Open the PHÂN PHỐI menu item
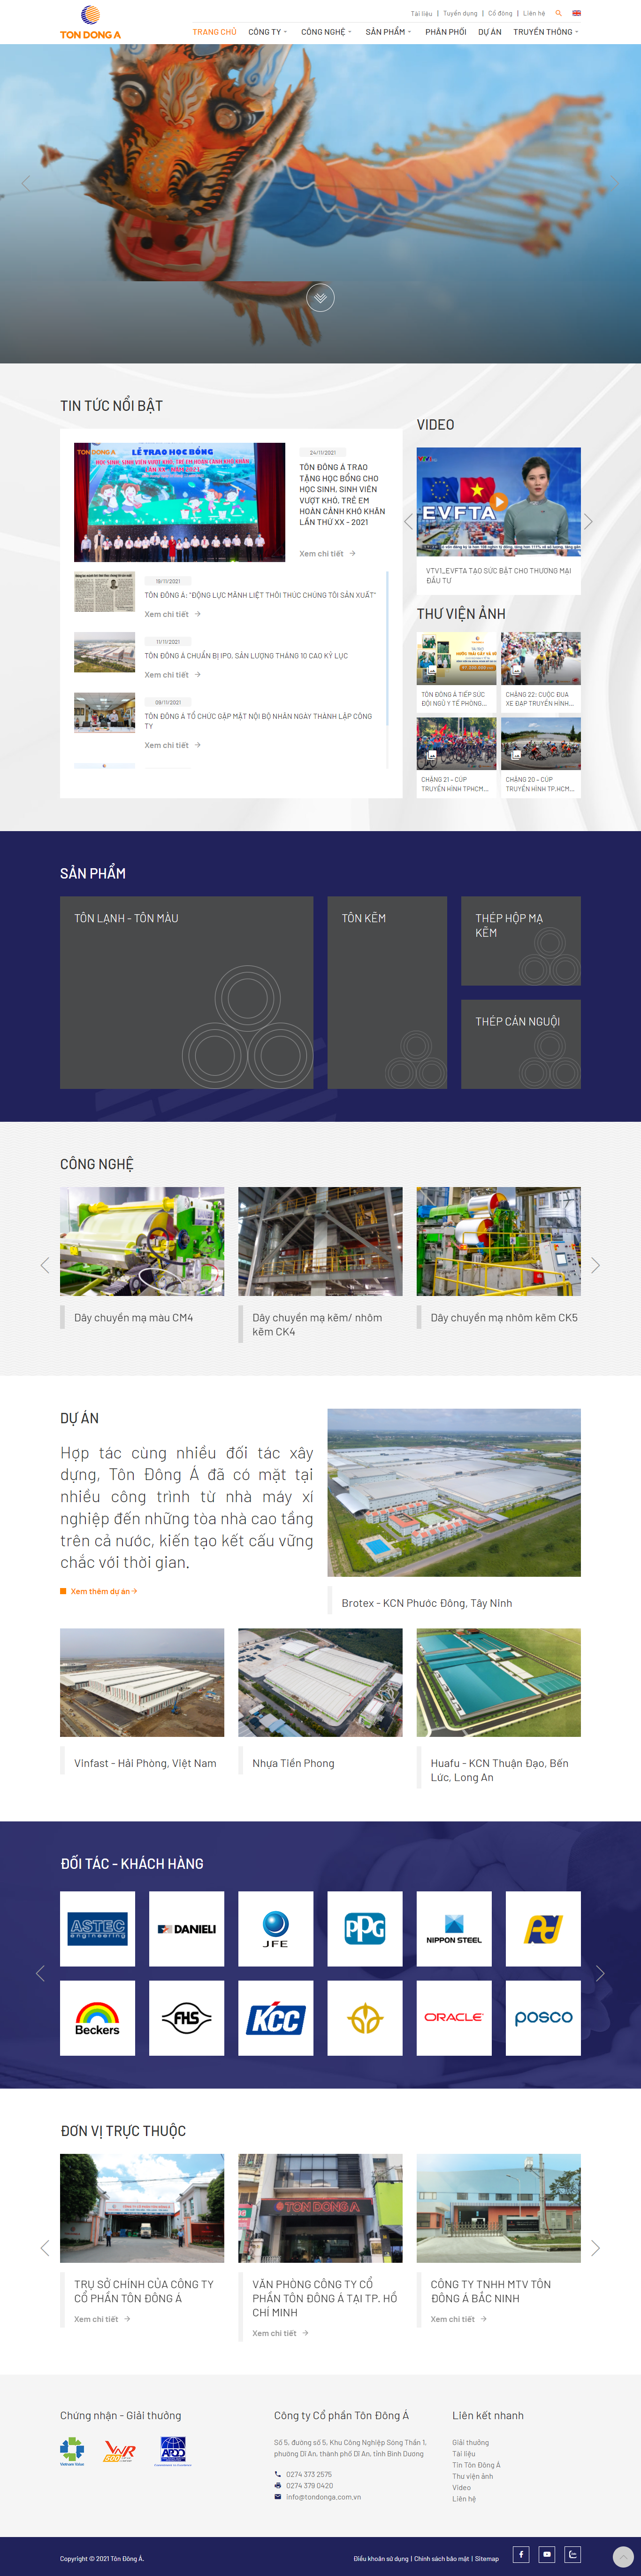641x2576 pixels. tap(445, 32)
